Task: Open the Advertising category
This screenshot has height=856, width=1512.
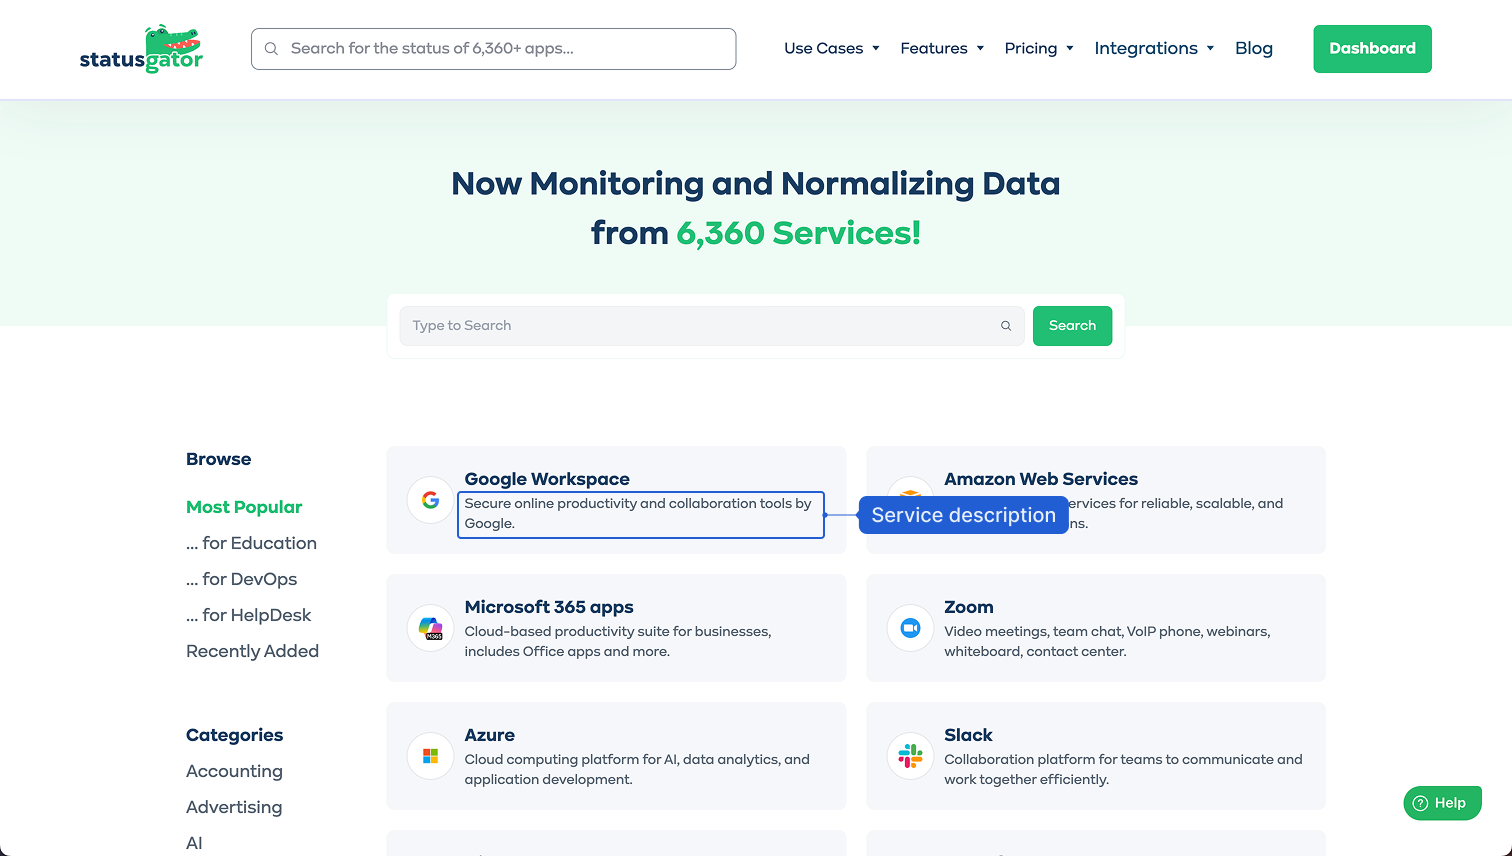Action: pos(234,807)
